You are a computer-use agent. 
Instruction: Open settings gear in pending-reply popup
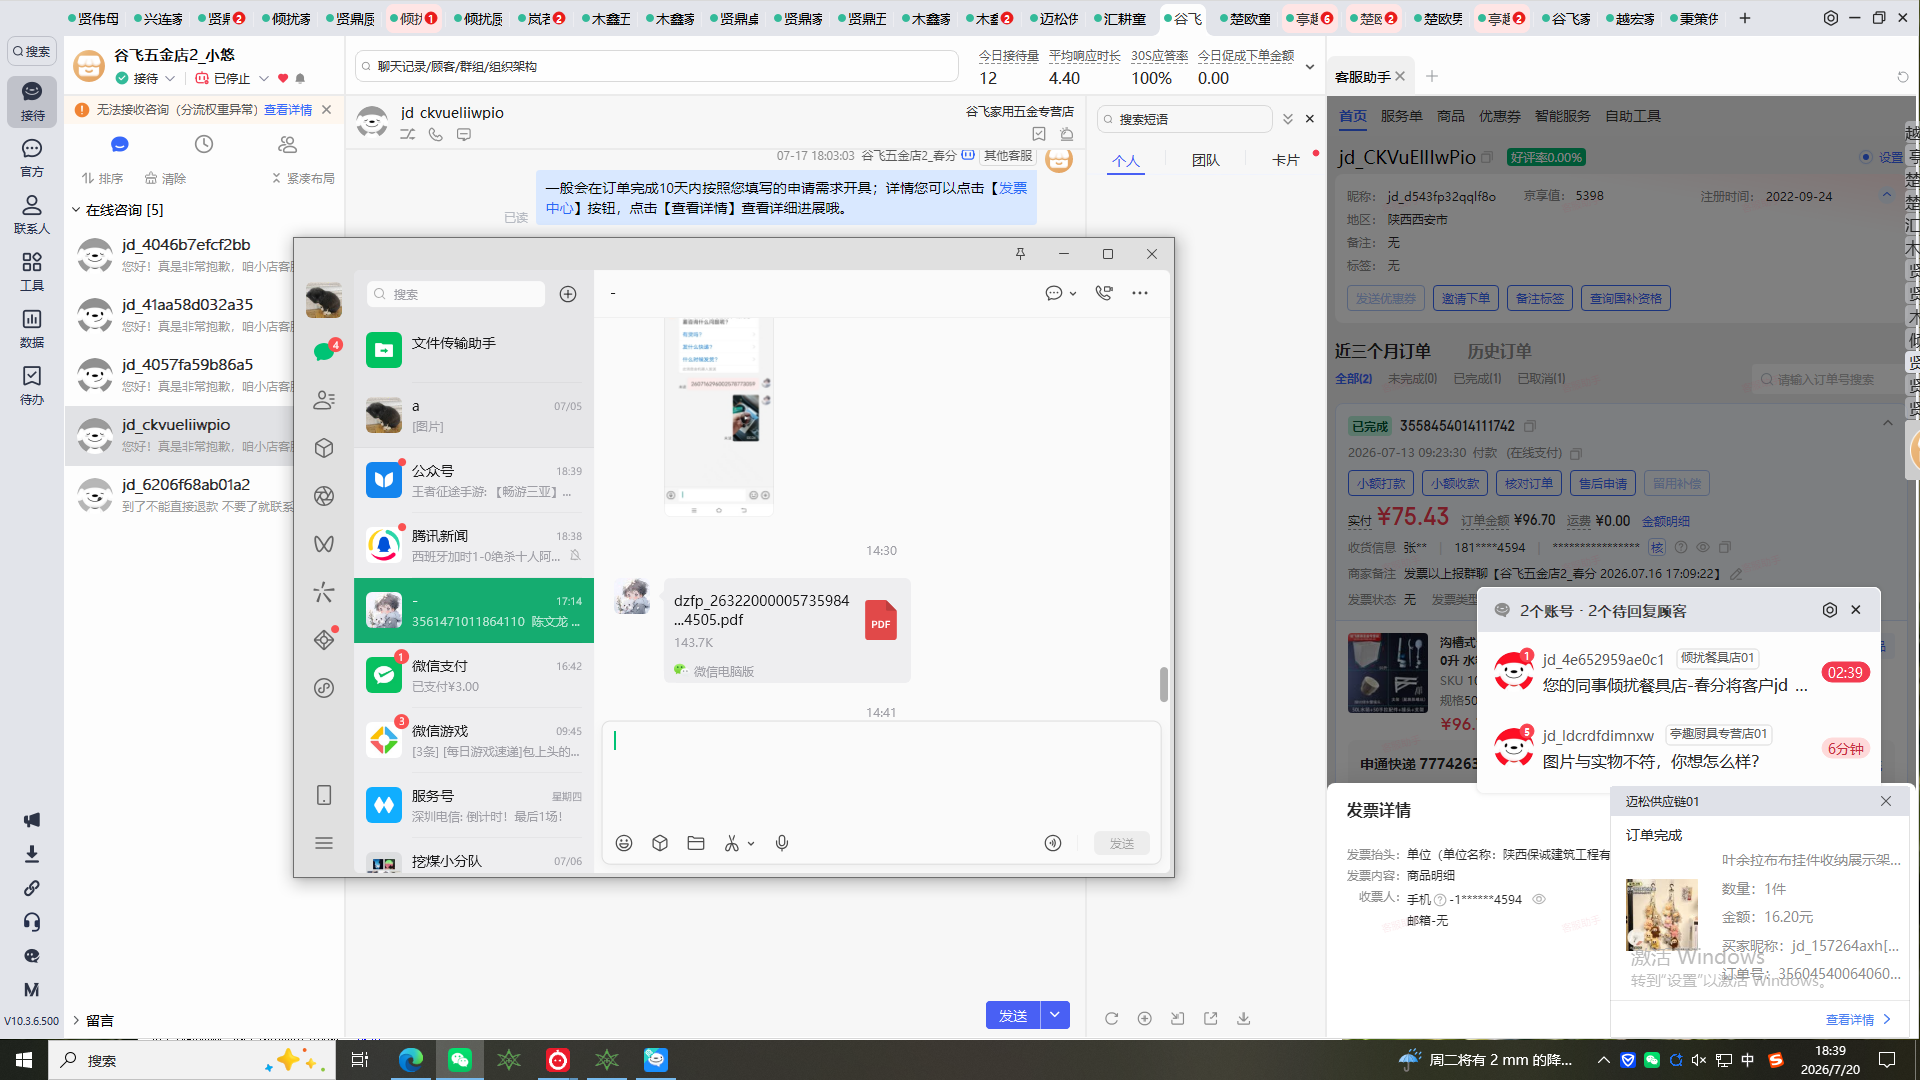point(1830,610)
